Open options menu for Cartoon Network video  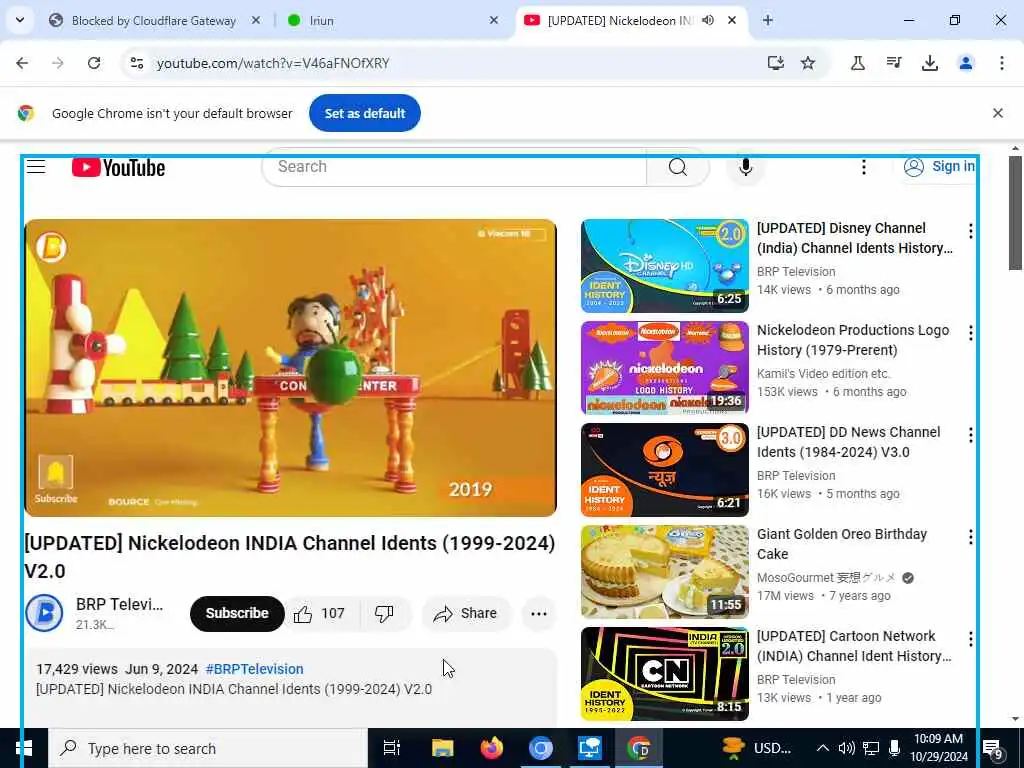coord(970,638)
